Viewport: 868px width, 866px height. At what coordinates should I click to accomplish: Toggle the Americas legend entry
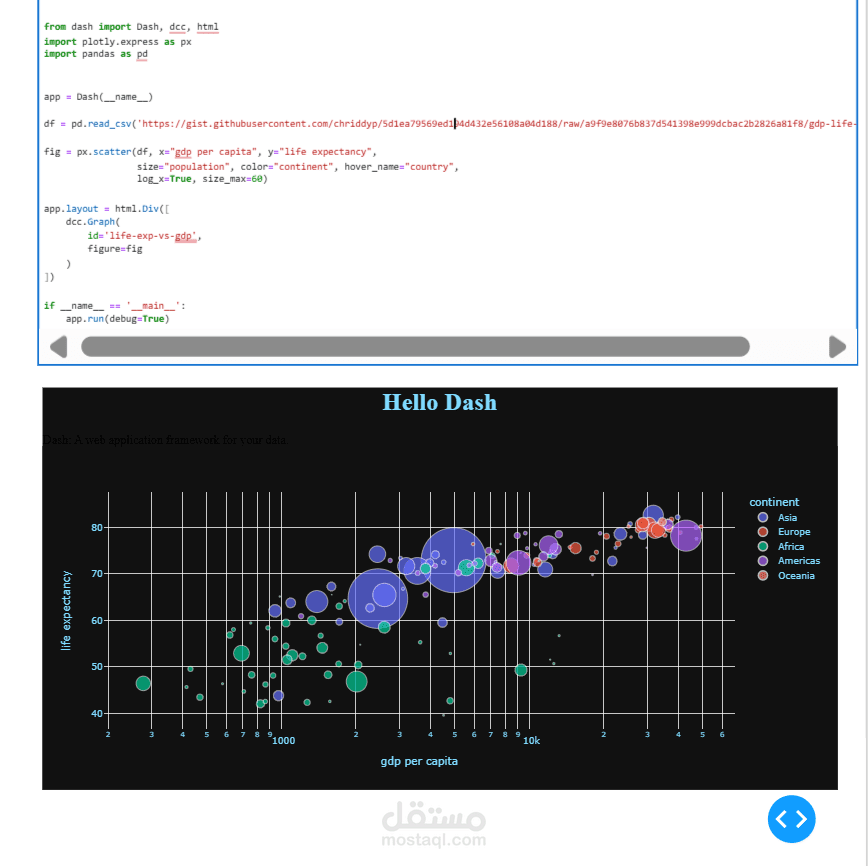click(789, 561)
